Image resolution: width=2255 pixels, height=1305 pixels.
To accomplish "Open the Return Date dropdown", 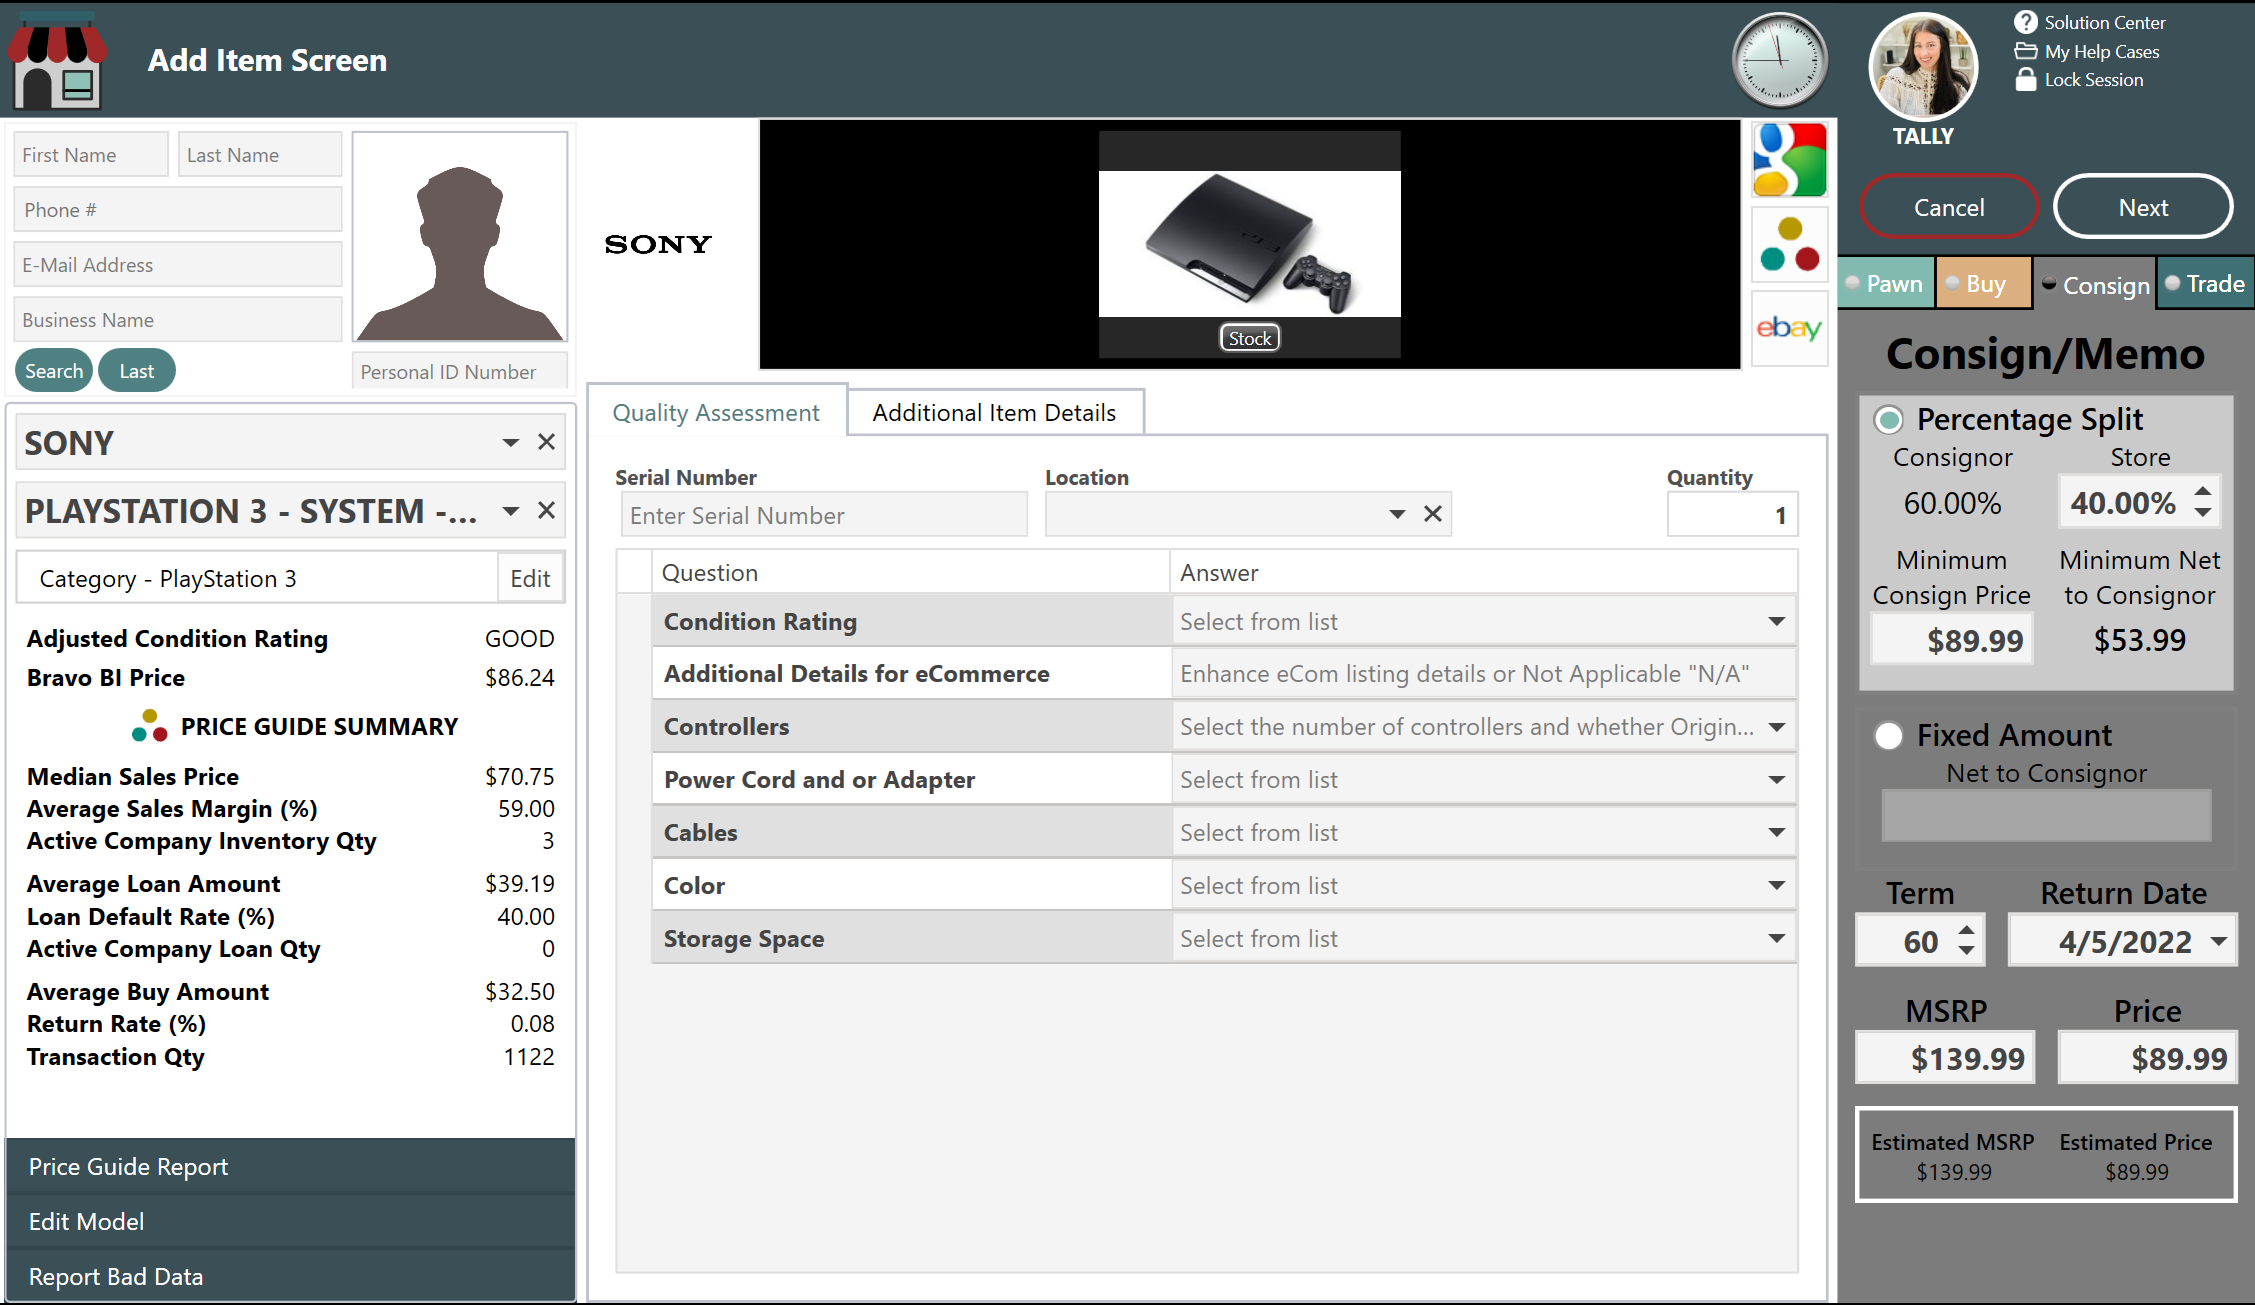I will (2218, 942).
